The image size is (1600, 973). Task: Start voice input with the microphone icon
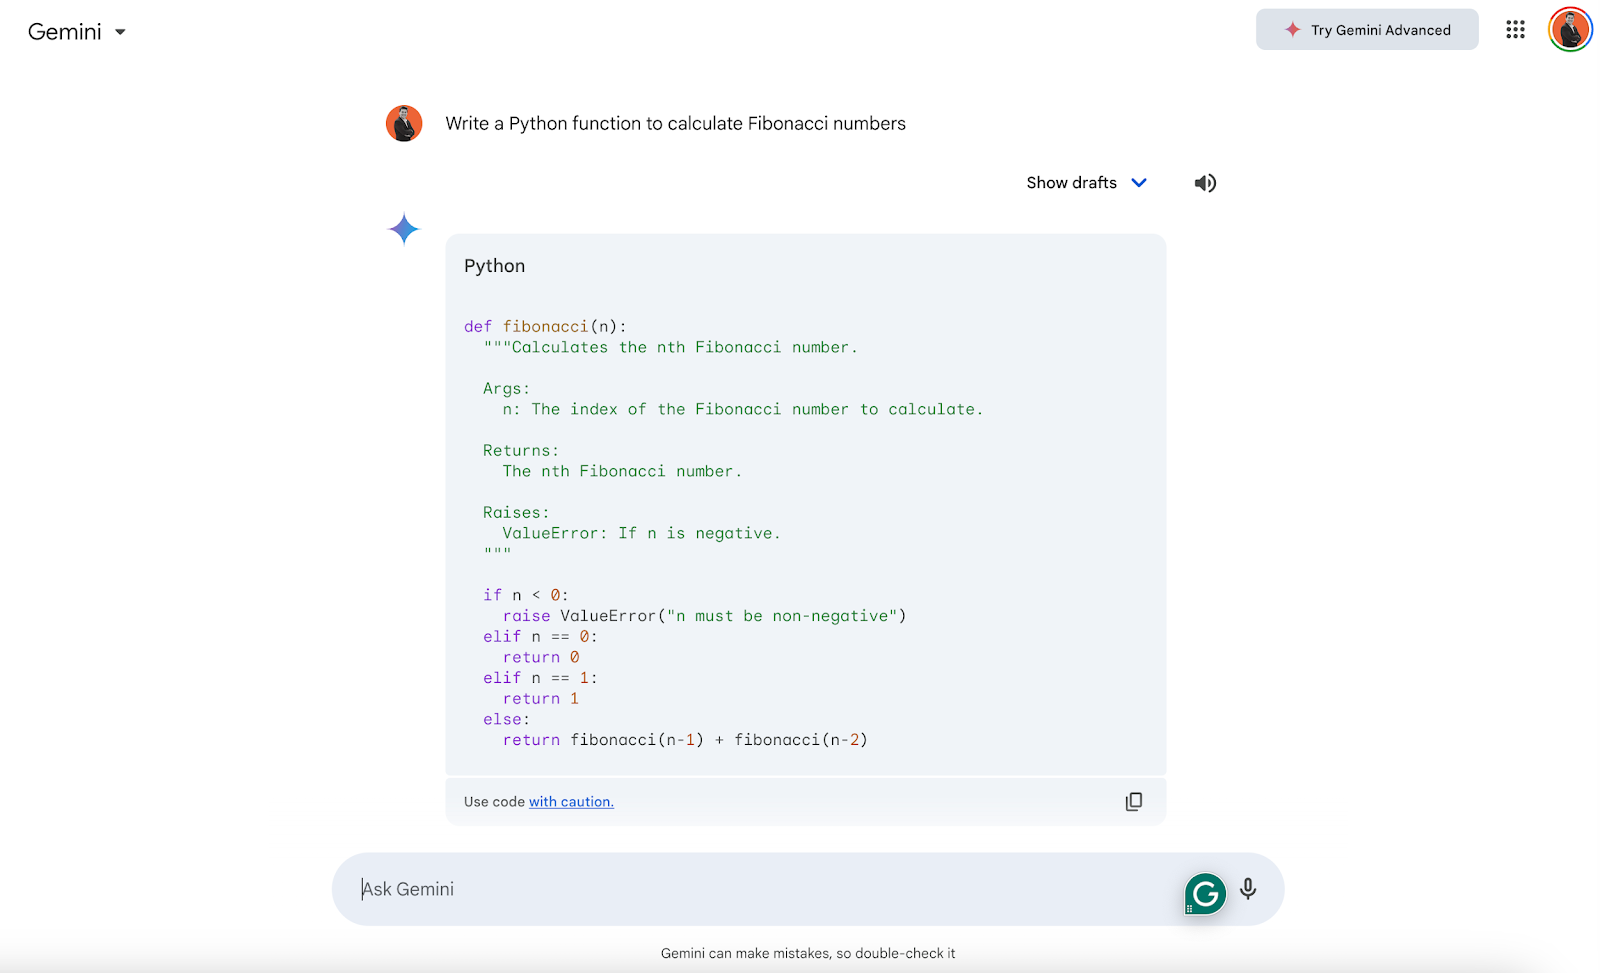click(x=1247, y=889)
